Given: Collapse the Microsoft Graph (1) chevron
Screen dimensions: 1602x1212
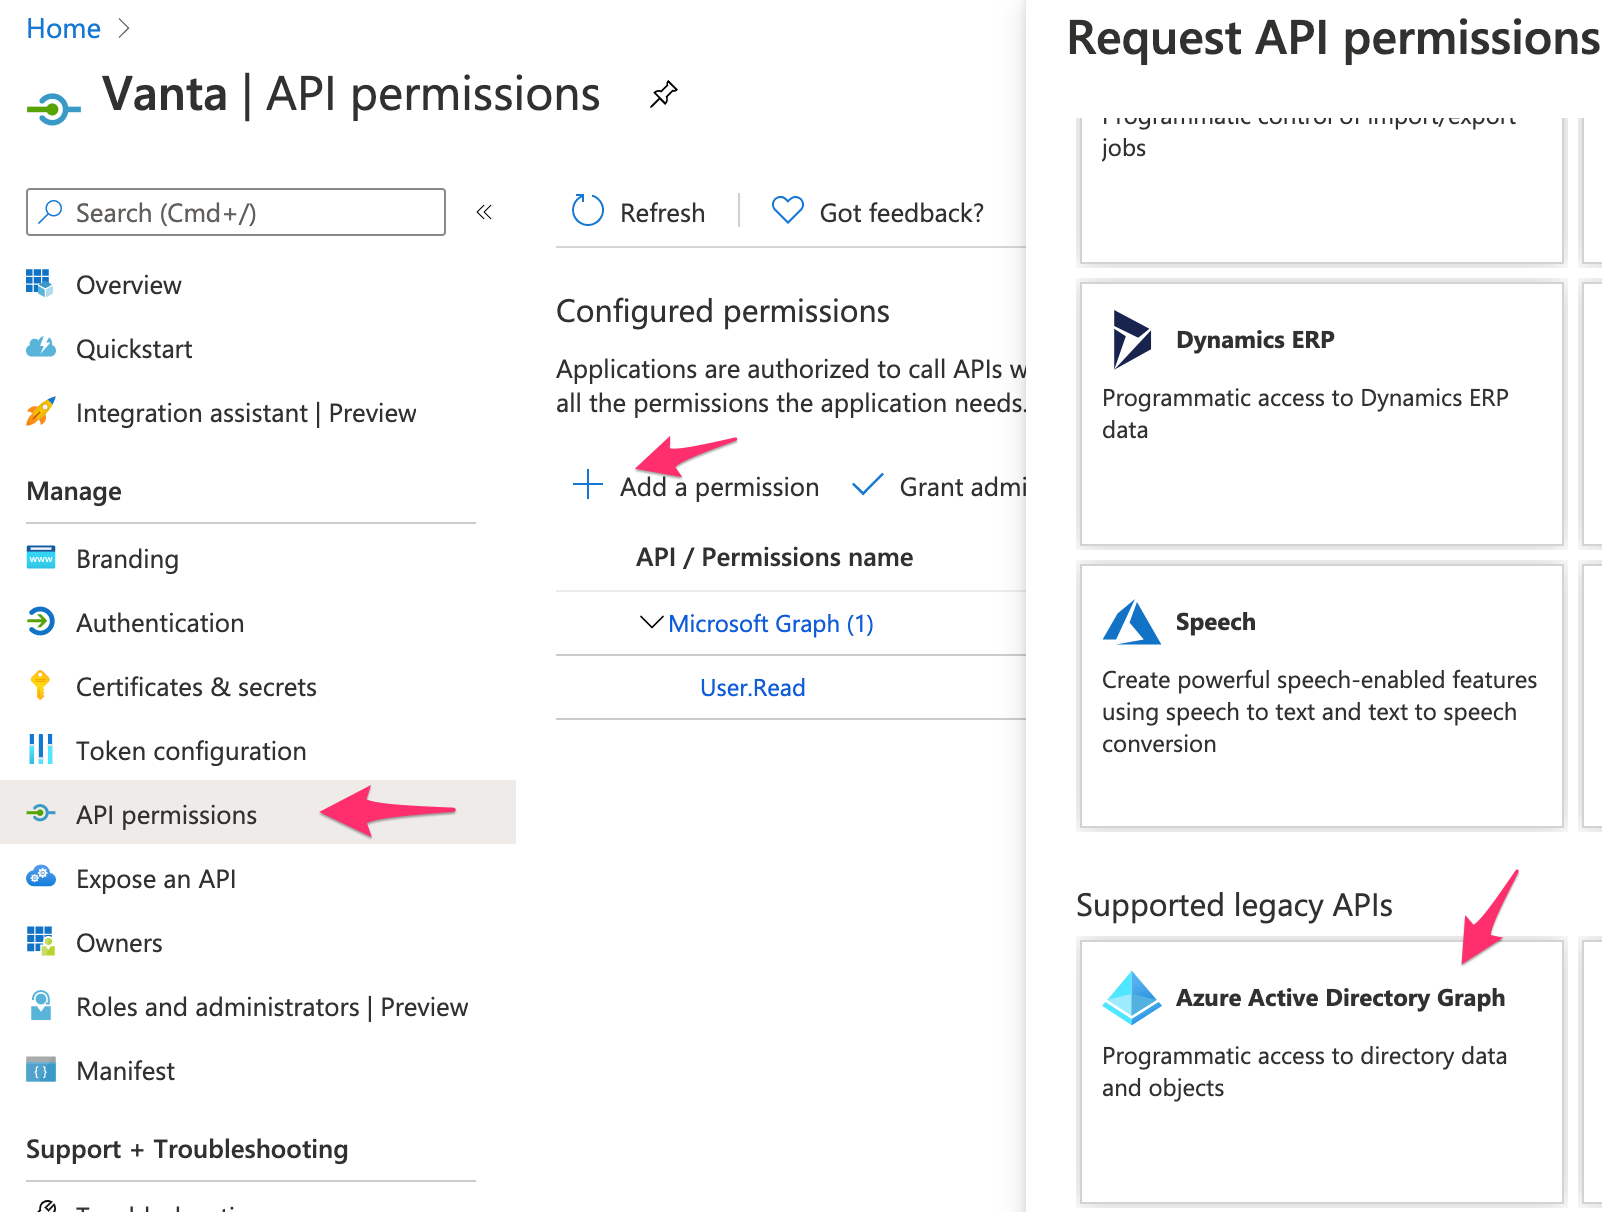Looking at the screenshot, I should [651, 622].
